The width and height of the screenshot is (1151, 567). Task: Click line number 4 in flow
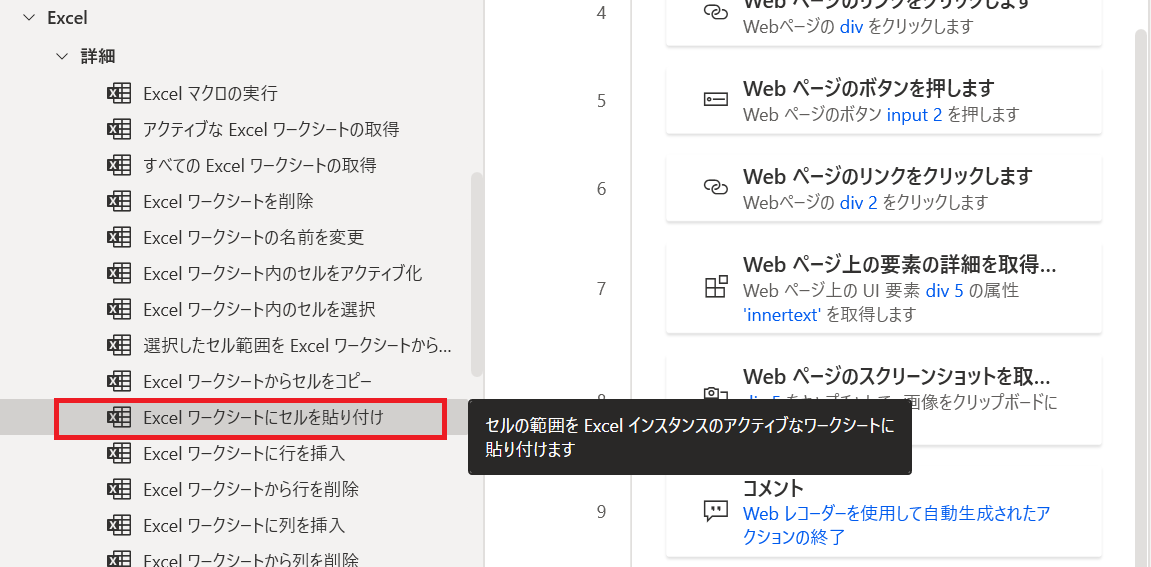601,13
